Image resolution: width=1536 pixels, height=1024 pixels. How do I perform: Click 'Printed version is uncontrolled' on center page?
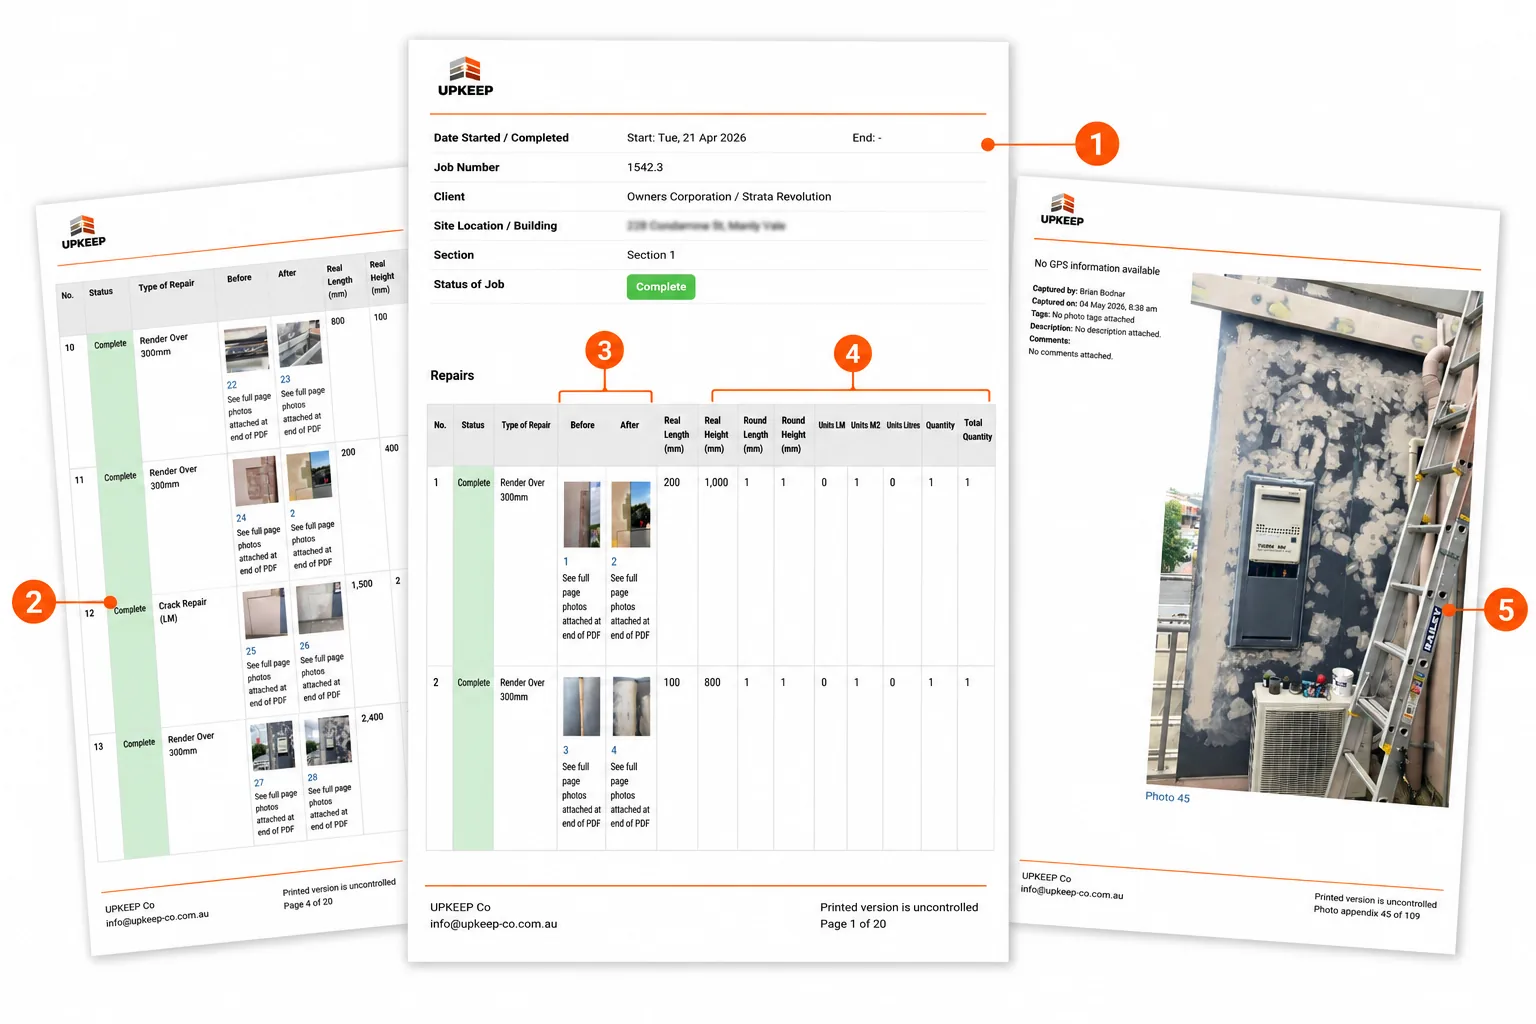coord(899,907)
